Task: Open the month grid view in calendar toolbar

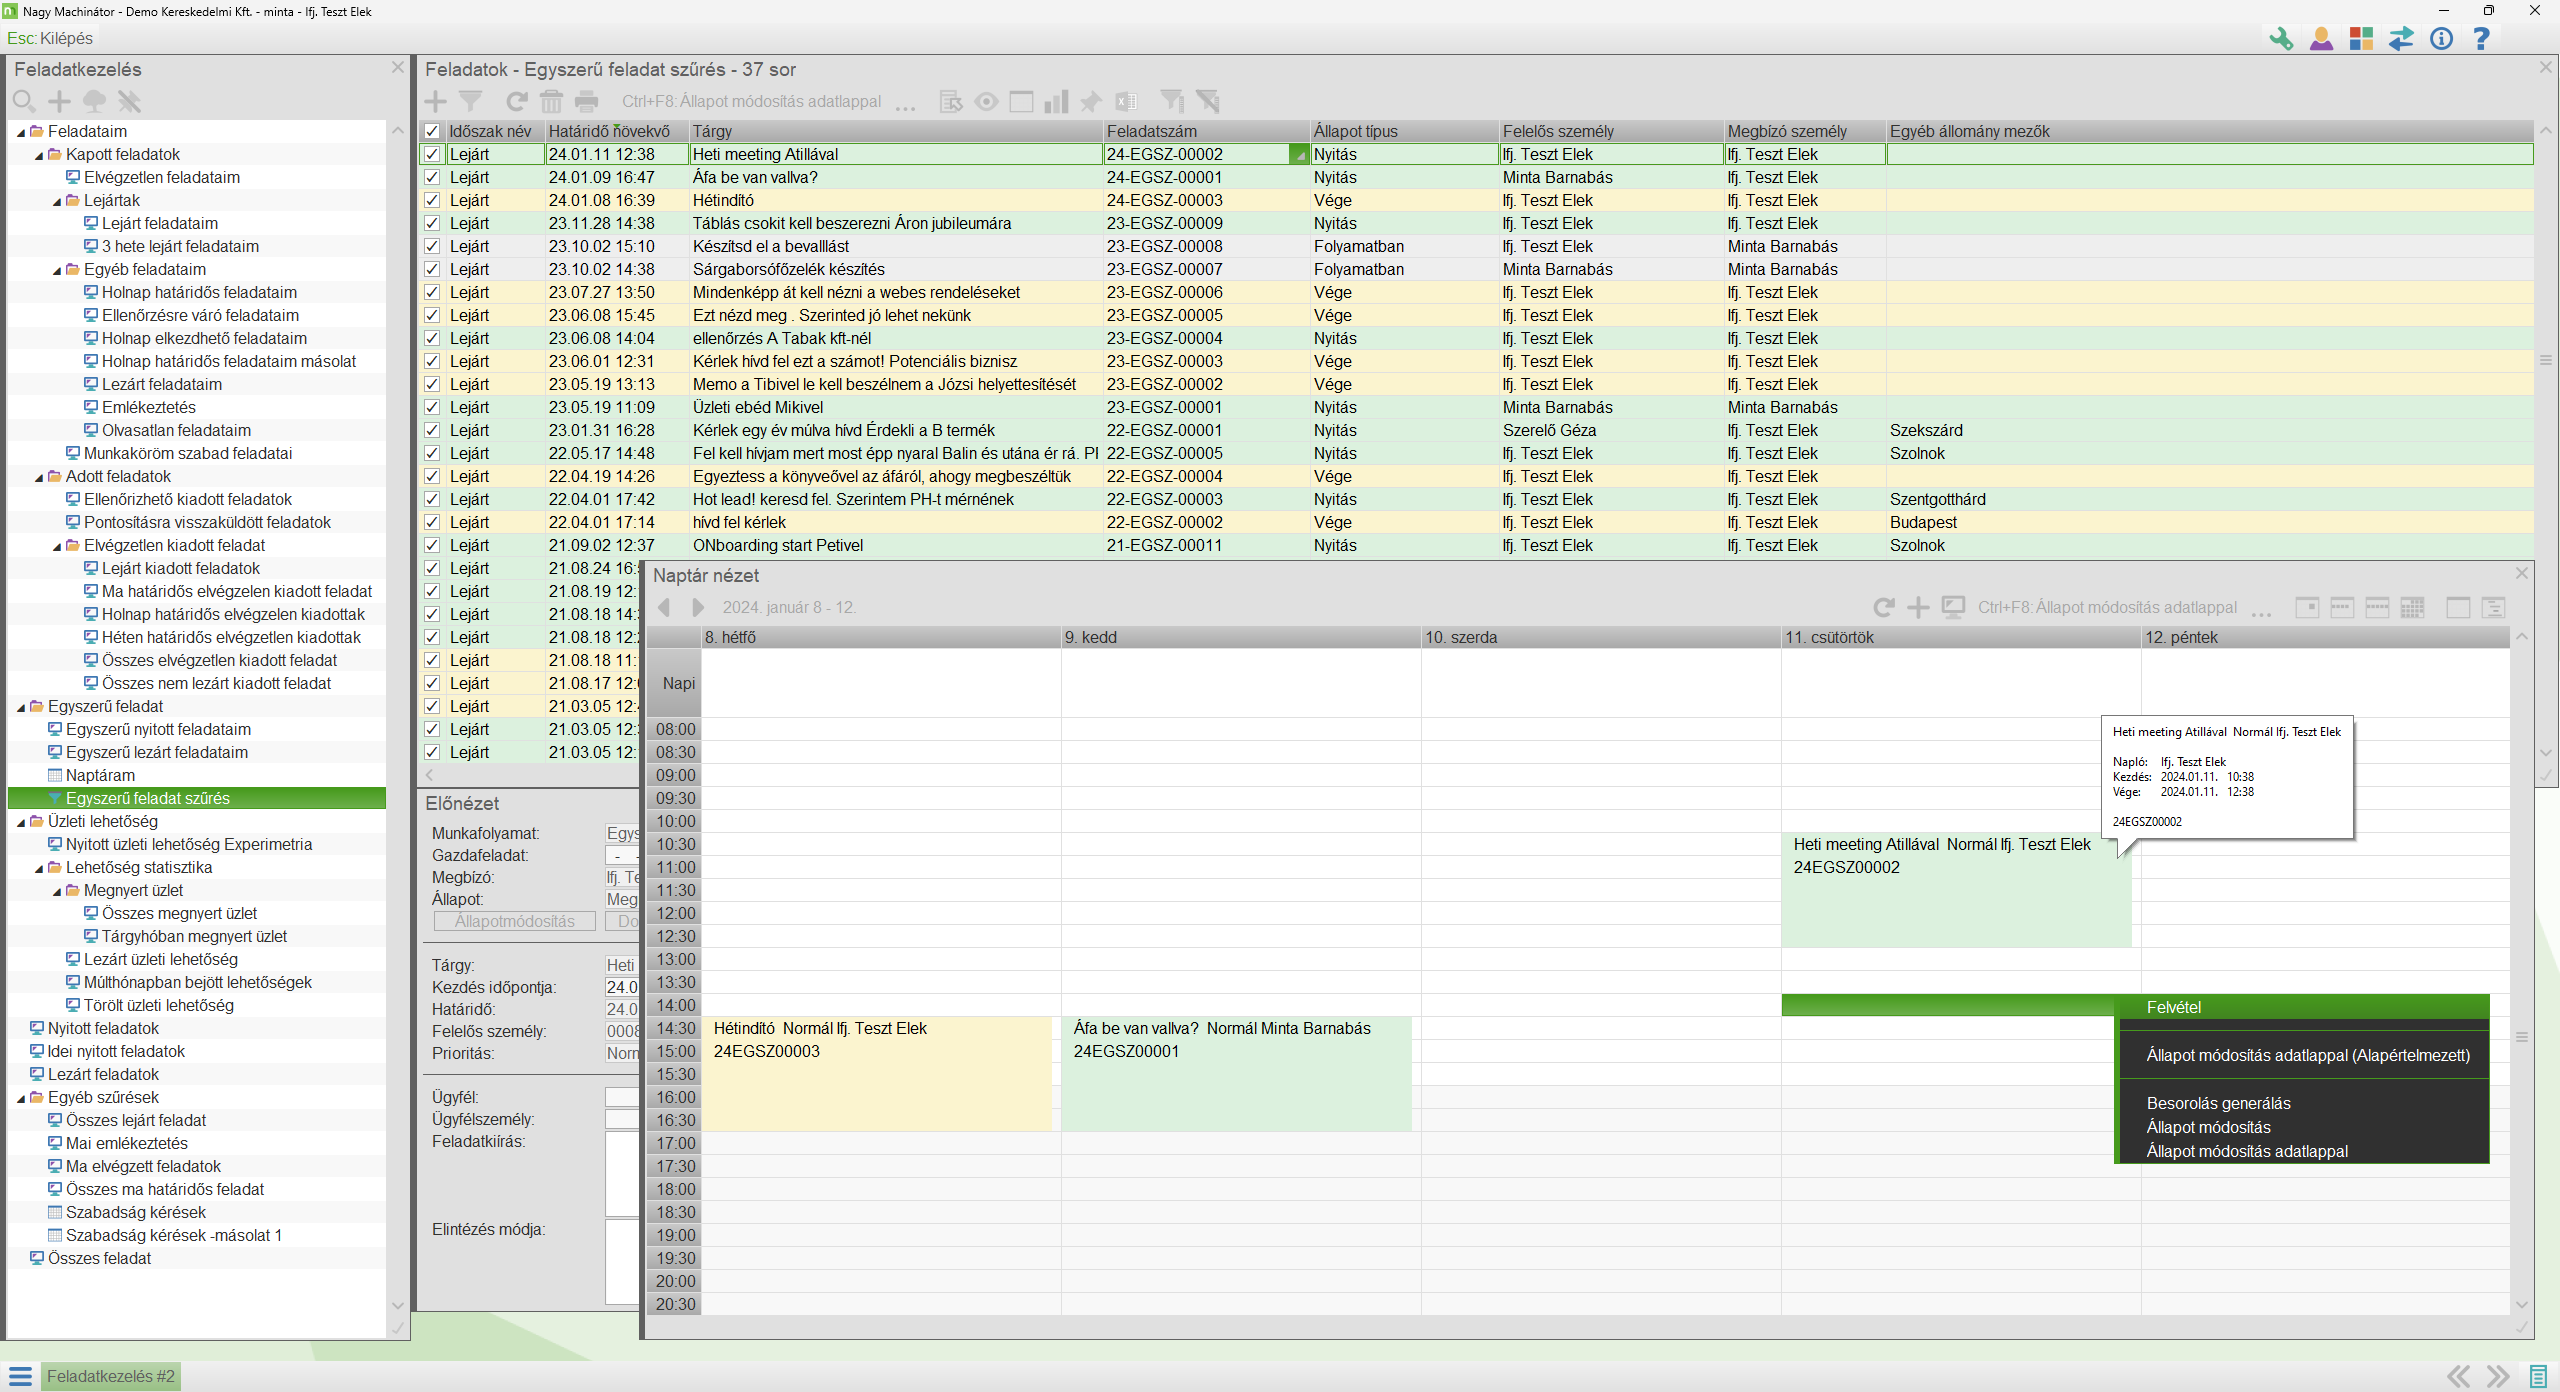Action: click(x=2412, y=607)
